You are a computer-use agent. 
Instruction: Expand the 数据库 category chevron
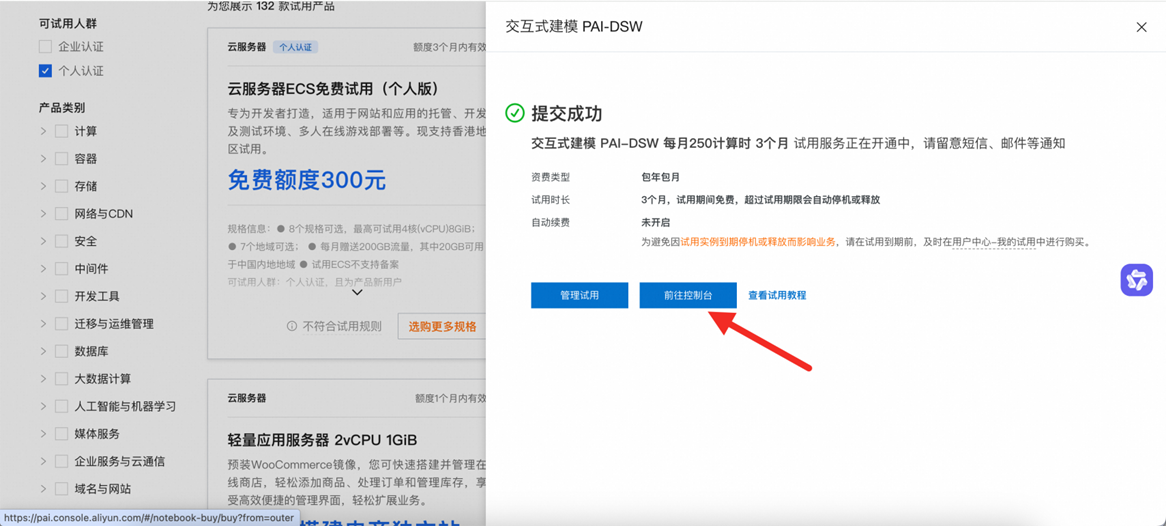[x=43, y=351]
